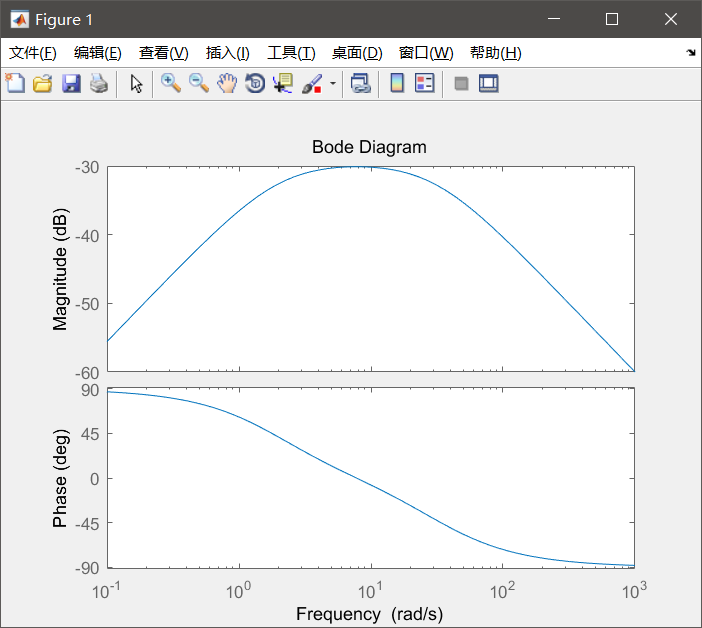This screenshot has height=628, width=702.
Task: Open the 插入(I) menu
Action: [227, 53]
